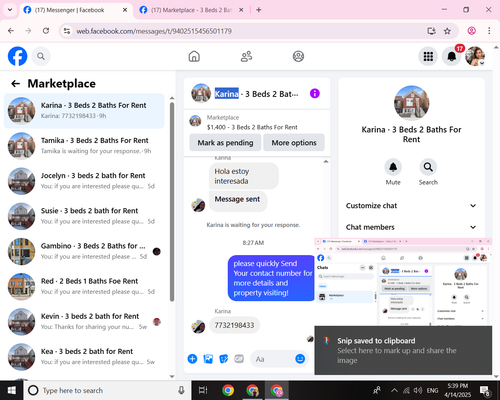The height and width of the screenshot is (400, 500).
Task: Open the profile circle icon in top navigation
Action: pyautogui.click(x=298, y=56)
